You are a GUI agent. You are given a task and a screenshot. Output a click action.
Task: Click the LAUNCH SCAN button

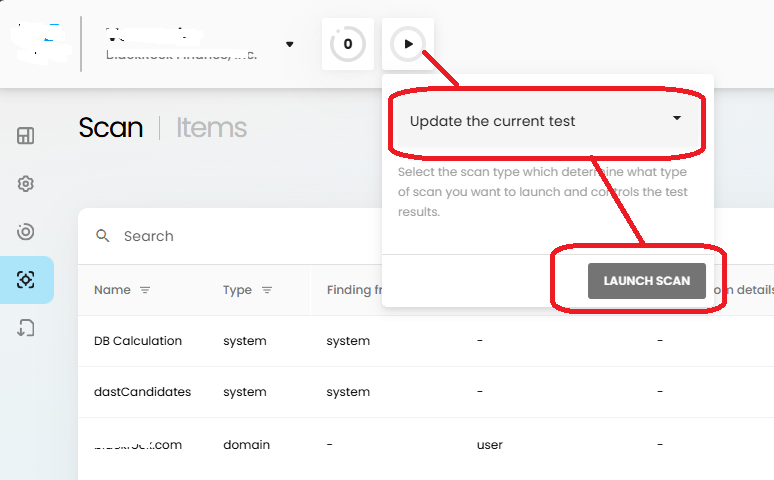(x=647, y=281)
